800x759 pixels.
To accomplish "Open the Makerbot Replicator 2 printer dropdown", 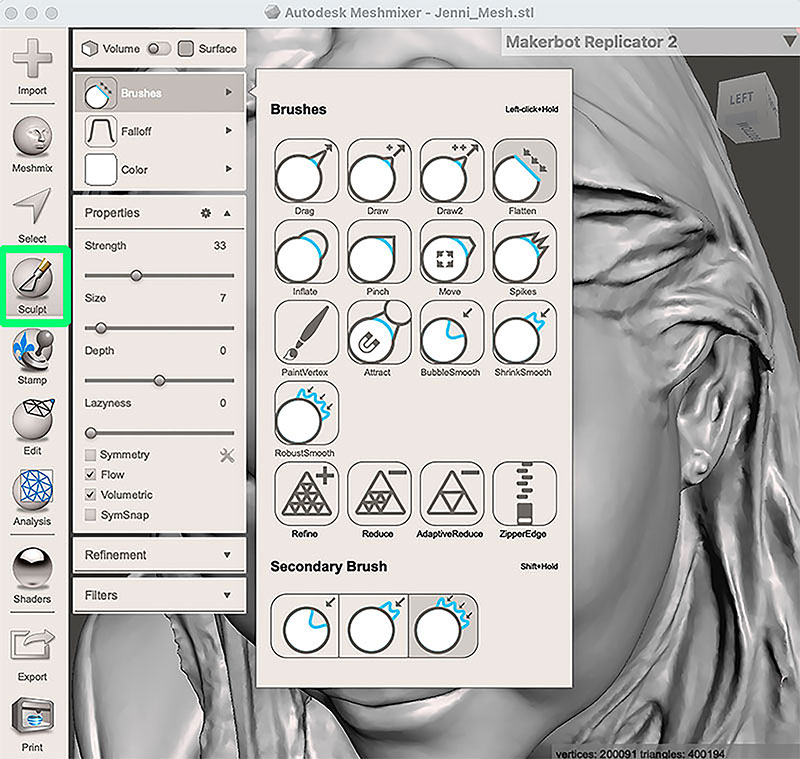I will click(x=651, y=42).
